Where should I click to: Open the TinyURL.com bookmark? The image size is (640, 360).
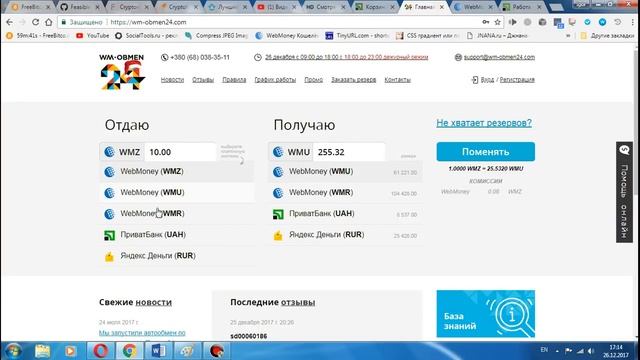(x=357, y=36)
